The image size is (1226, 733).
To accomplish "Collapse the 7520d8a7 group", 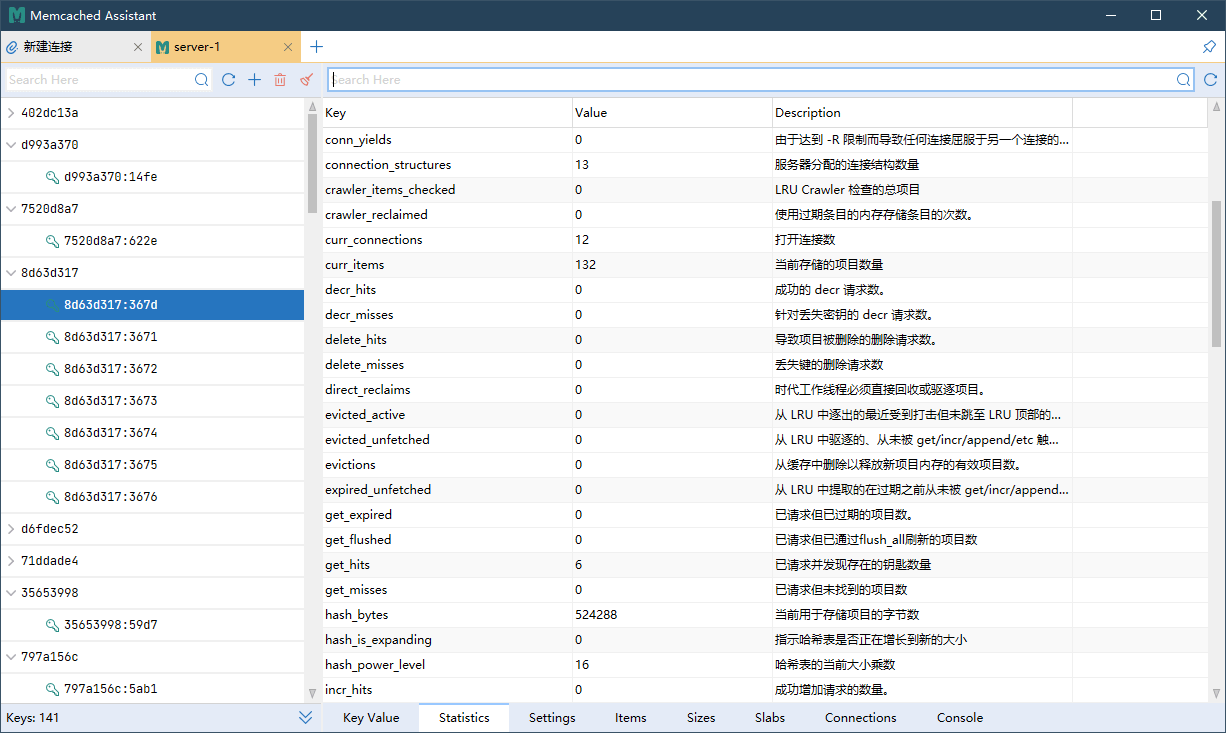I will 11,209.
